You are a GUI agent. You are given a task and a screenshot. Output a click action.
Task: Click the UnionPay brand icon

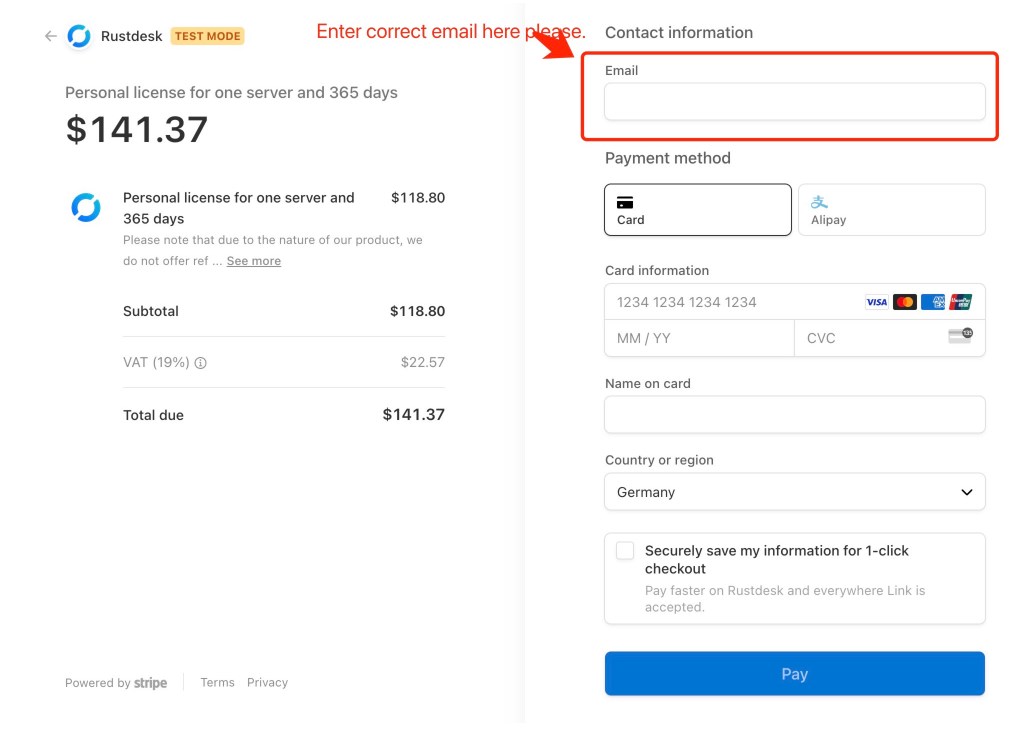[960, 302]
